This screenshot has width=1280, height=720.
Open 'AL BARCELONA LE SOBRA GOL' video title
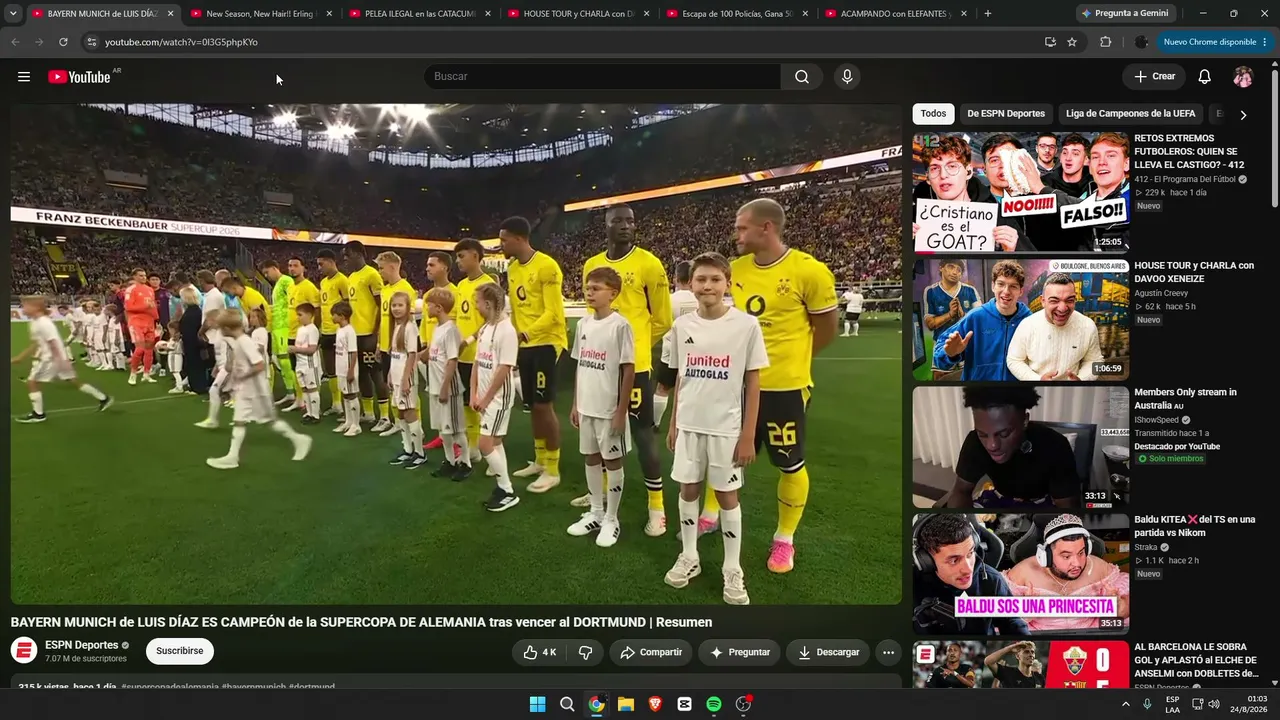pos(1195,660)
